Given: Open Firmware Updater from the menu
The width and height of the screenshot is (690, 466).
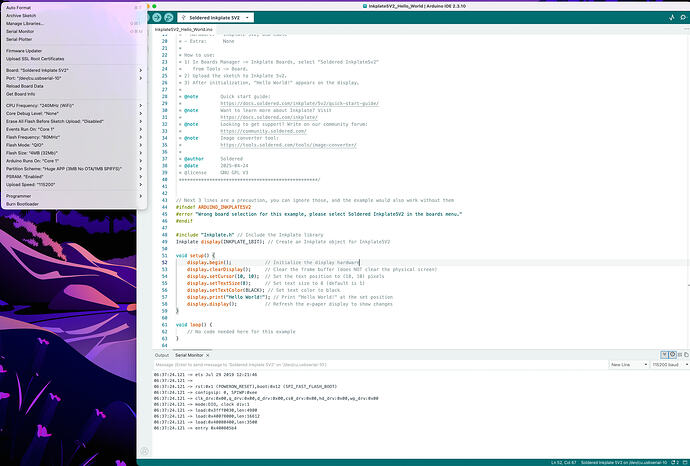Looking at the screenshot, I should 74,51.
